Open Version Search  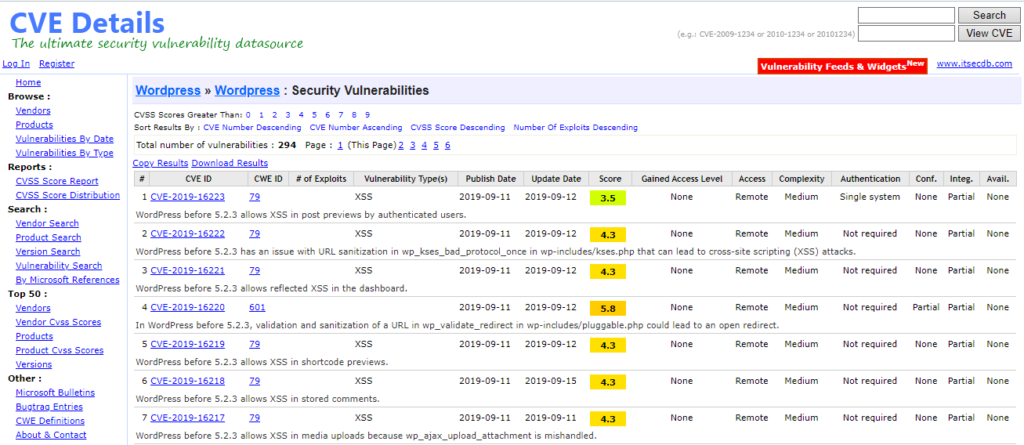point(48,252)
